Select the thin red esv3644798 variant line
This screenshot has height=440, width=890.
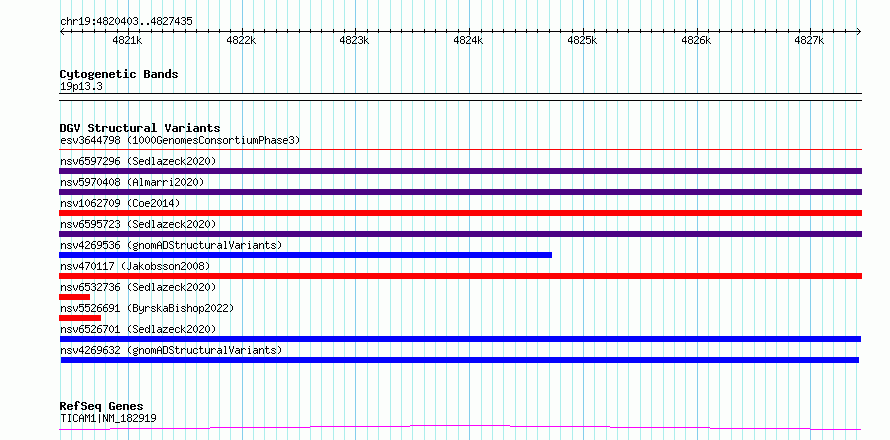coord(460,150)
